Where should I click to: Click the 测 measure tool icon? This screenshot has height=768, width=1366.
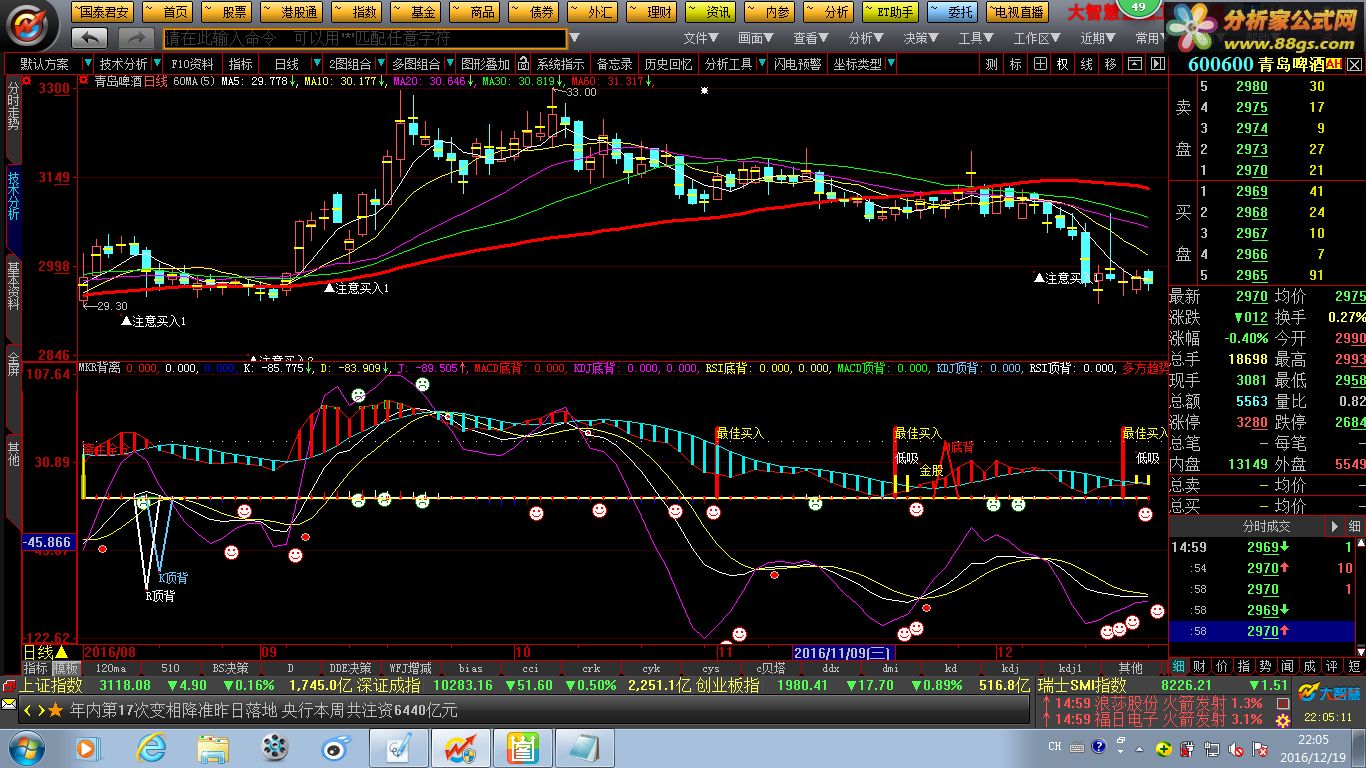click(x=991, y=64)
